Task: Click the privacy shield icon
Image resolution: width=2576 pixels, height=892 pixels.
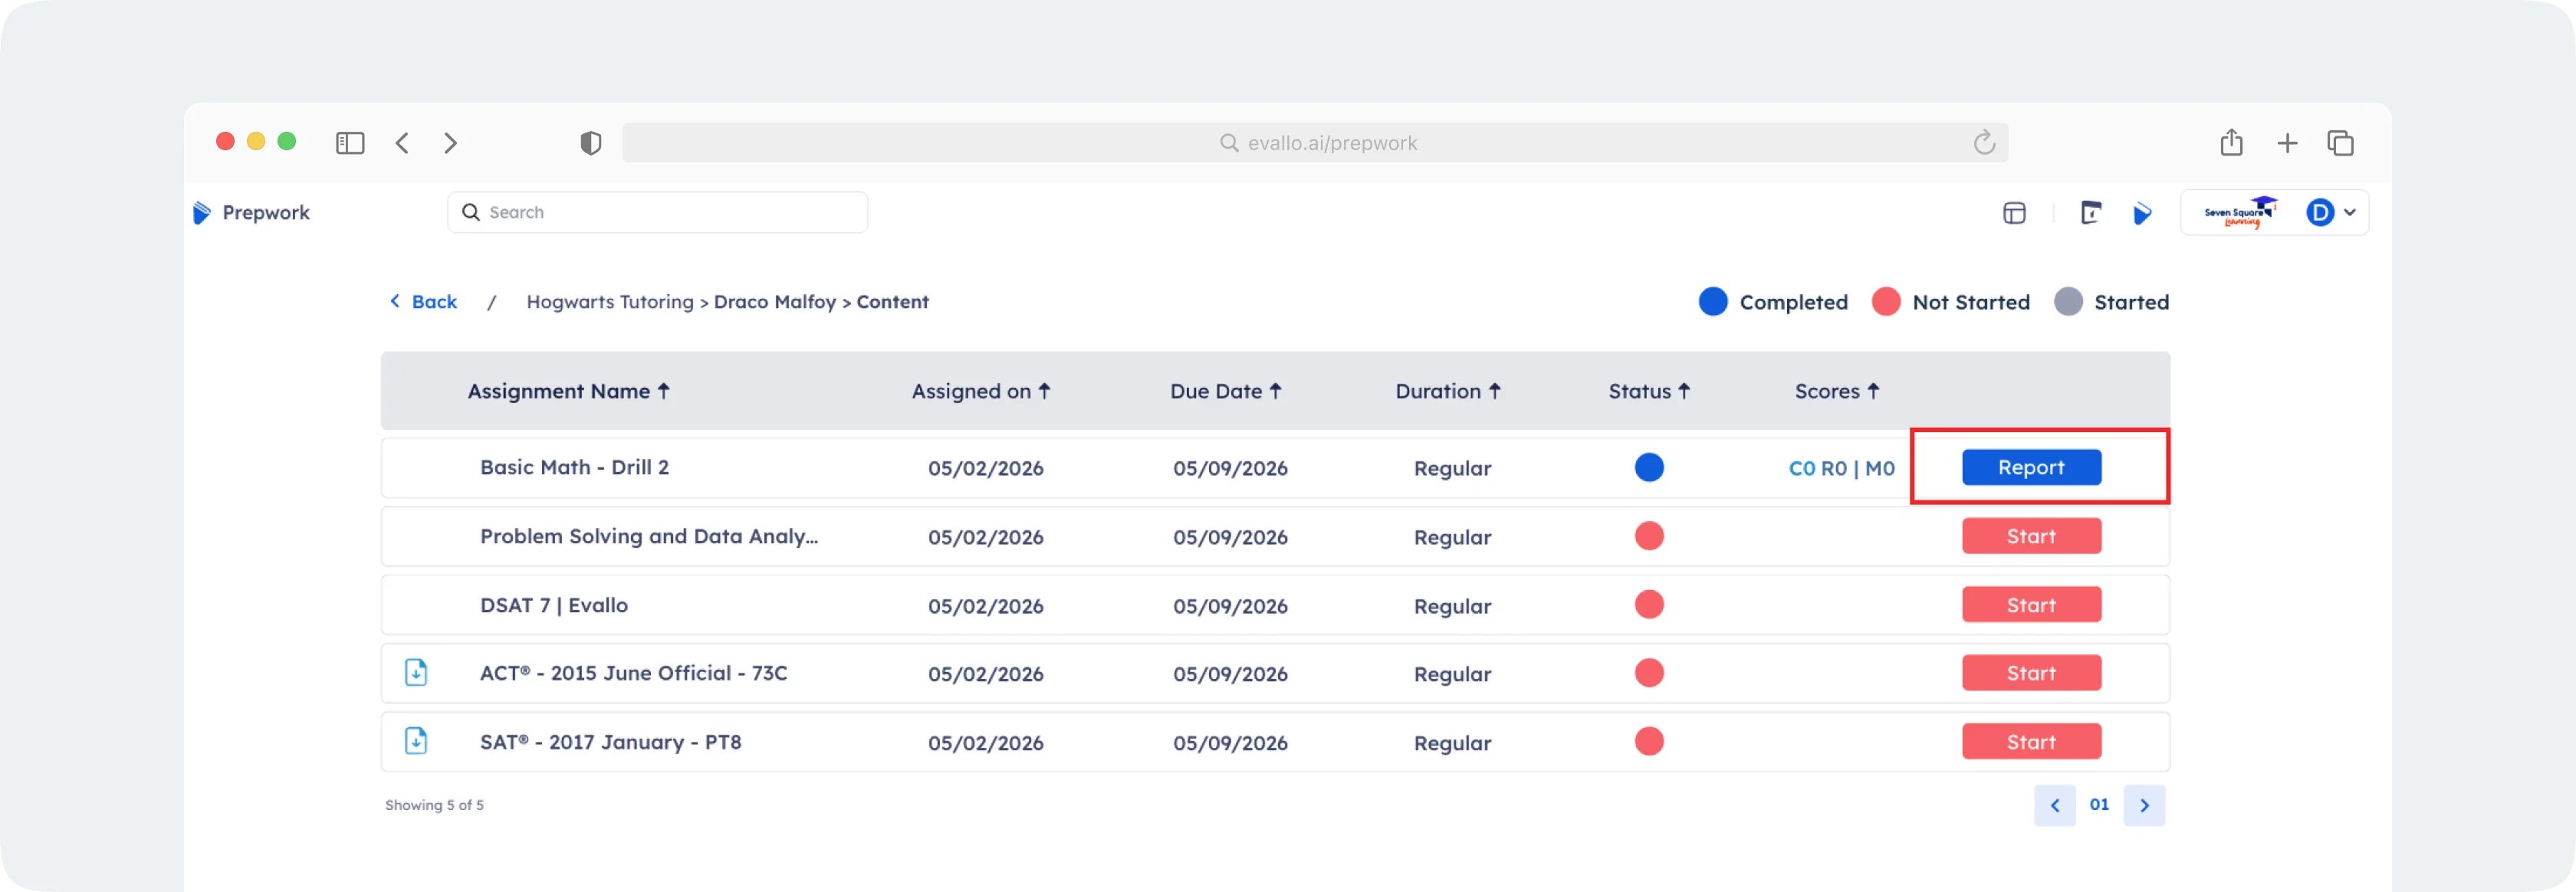Action: click(x=591, y=143)
